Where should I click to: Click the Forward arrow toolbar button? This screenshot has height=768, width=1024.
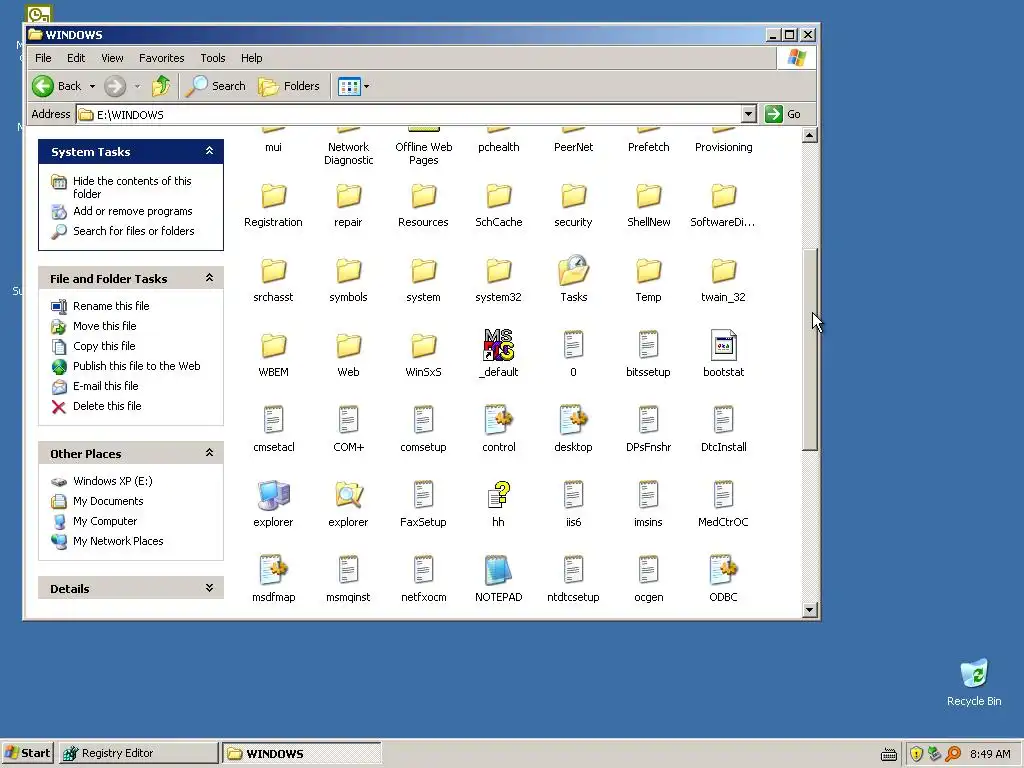[115, 86]
